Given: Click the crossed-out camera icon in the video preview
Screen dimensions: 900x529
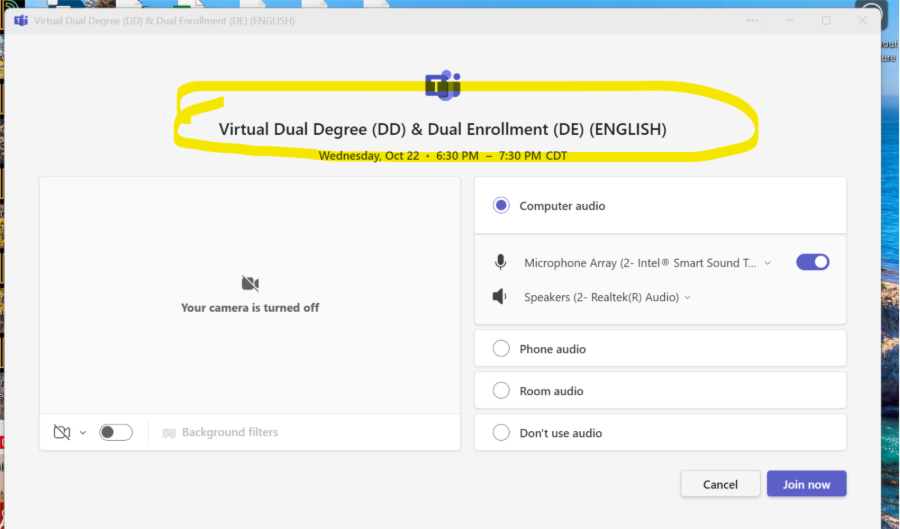Looking at the screenshot, I should point(250,284).
